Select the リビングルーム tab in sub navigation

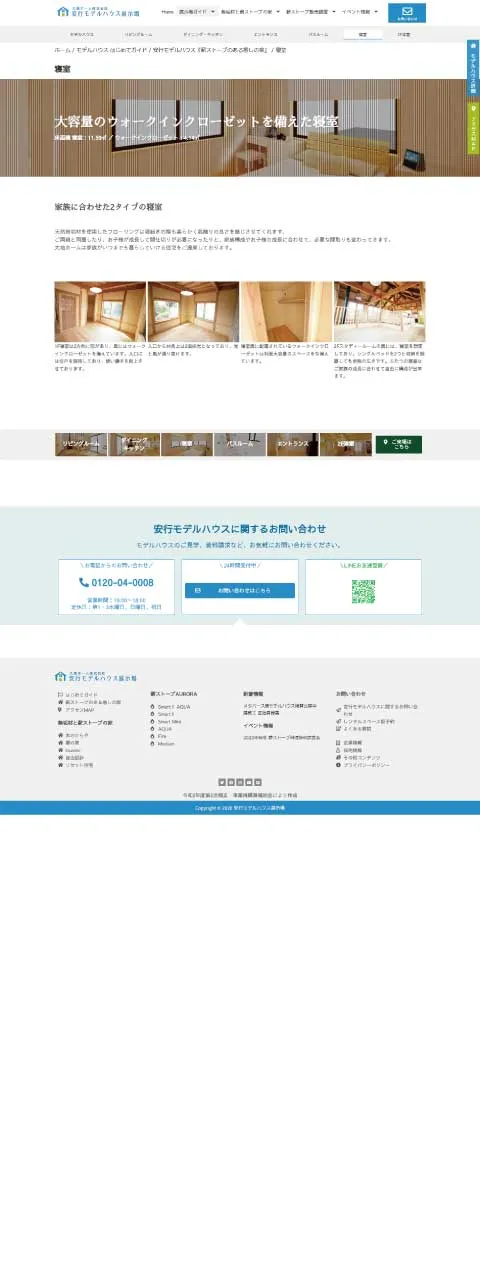click(139, 34)
